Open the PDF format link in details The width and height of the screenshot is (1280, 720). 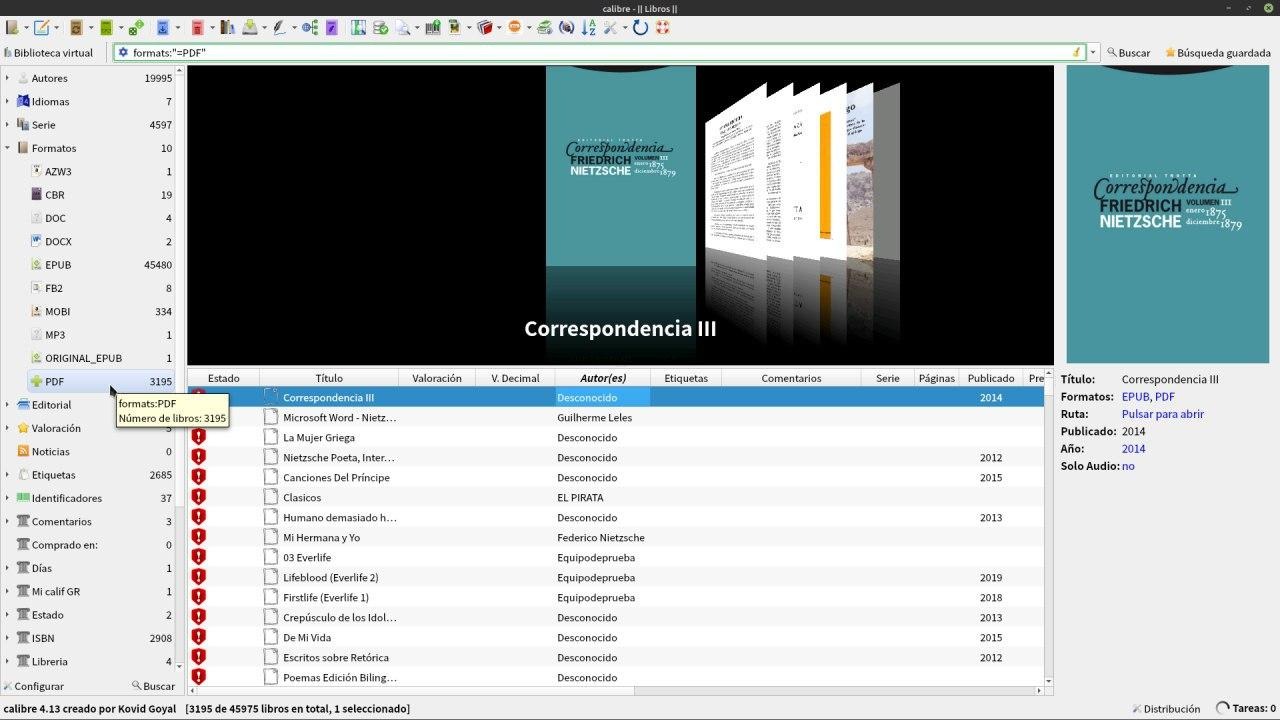[1165, 397]
